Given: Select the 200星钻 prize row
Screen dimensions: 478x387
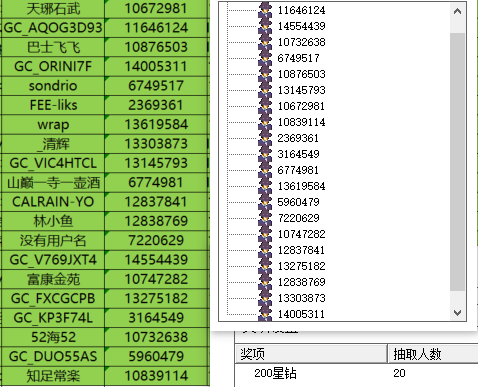Looking at the screenshot, I should click(x=356, y=373).
